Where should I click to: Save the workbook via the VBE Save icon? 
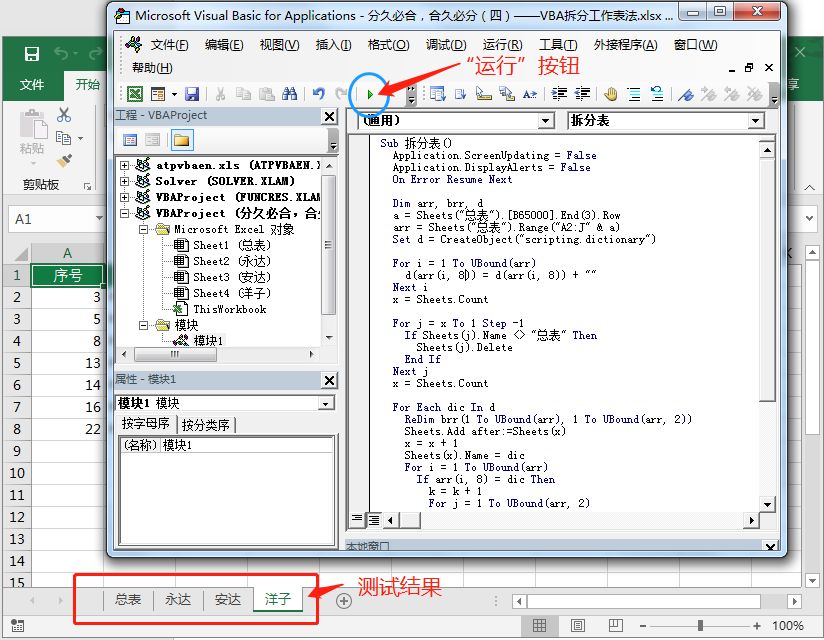(x=193, y=93)
